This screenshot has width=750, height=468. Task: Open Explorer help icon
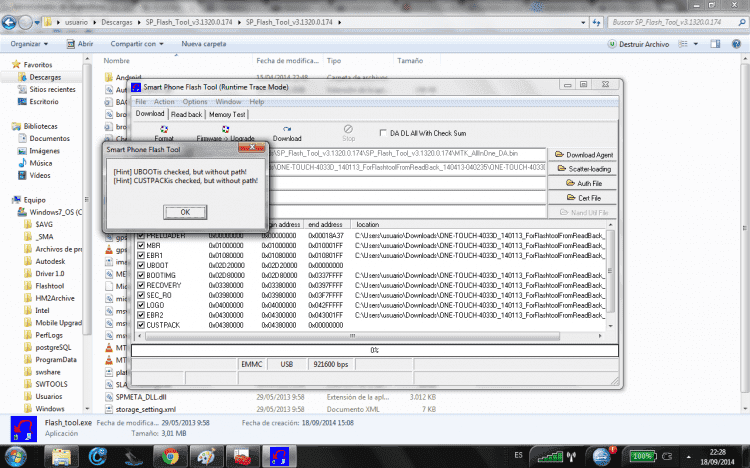click(736, 44)
